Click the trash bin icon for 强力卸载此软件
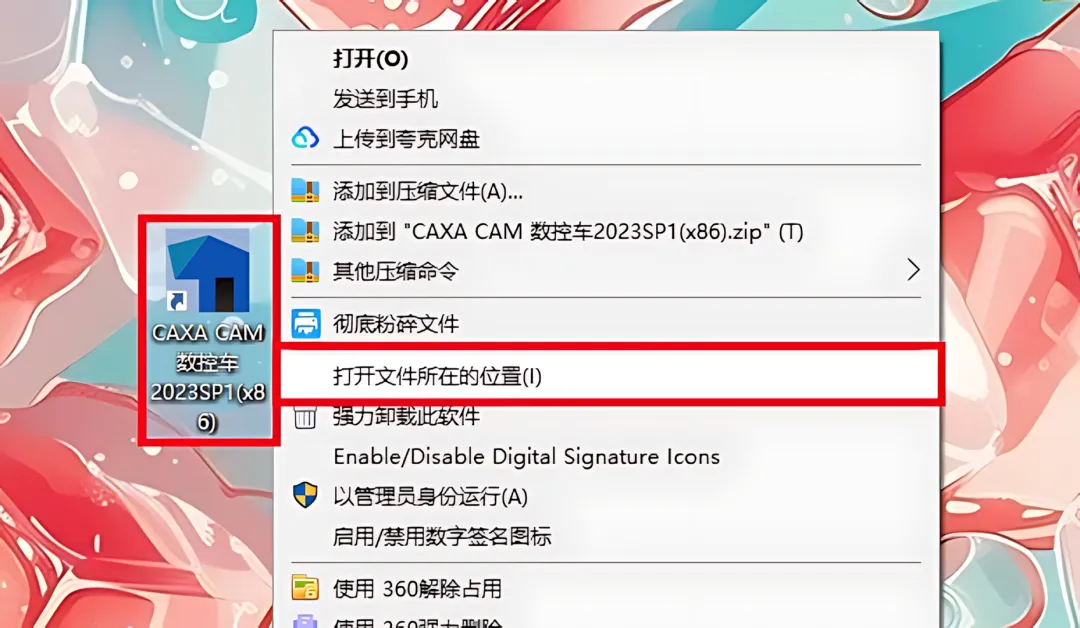This screenshot has width=1080, height=628. (305, 415)
